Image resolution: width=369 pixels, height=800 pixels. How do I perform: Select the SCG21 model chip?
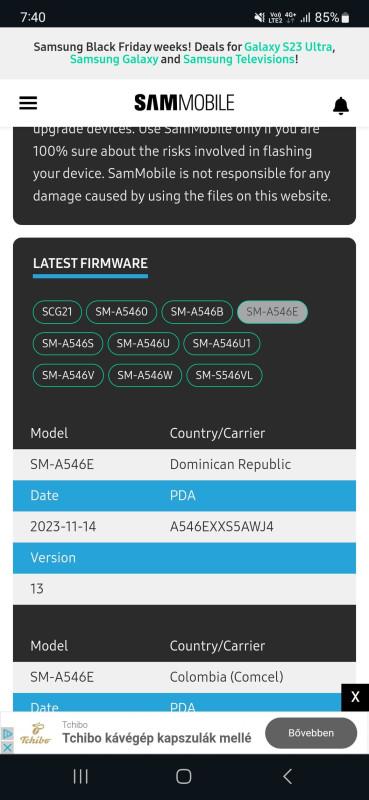point(57,312)
